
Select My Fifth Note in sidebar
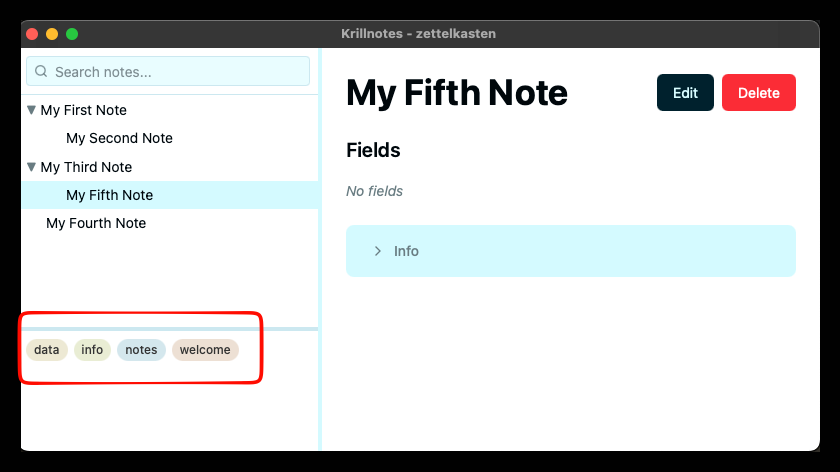click(109, 195)
